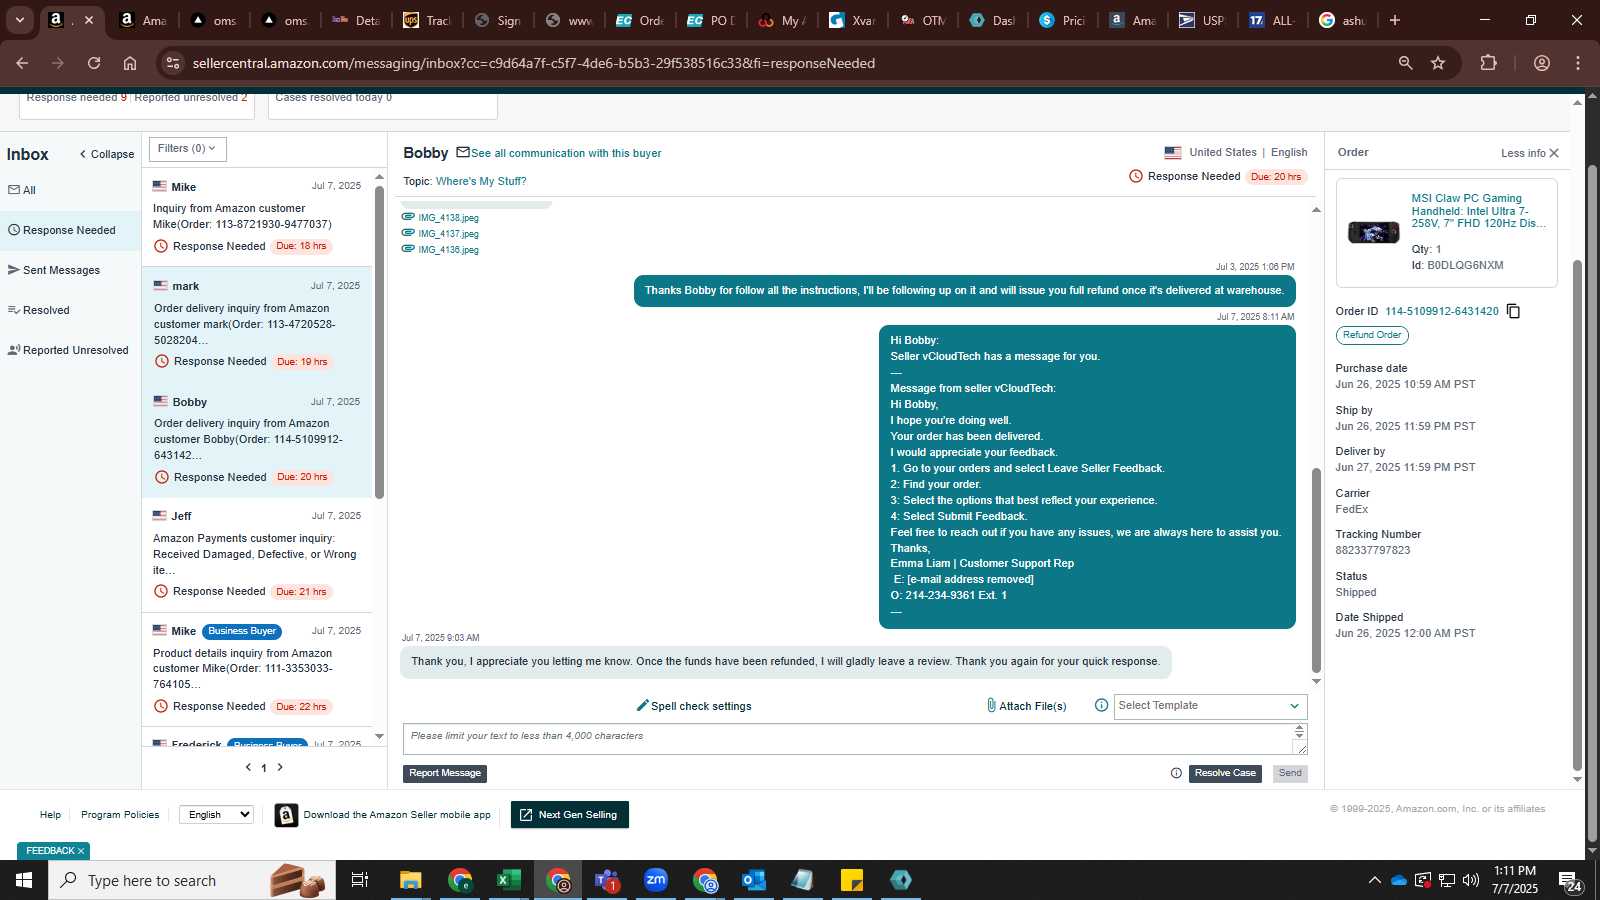
Task: Open Select Template dropdown
Action: [x=1210, y=706]
